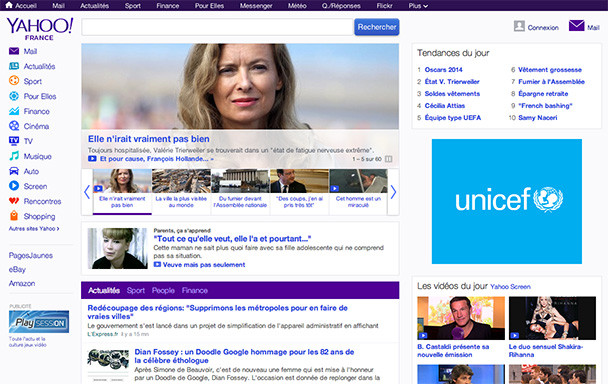Viewport: 608px width, 384px height.
Task: Open Q./Réponses in top navigation bar
Action: pyautogui.click(x=341, y=6)
